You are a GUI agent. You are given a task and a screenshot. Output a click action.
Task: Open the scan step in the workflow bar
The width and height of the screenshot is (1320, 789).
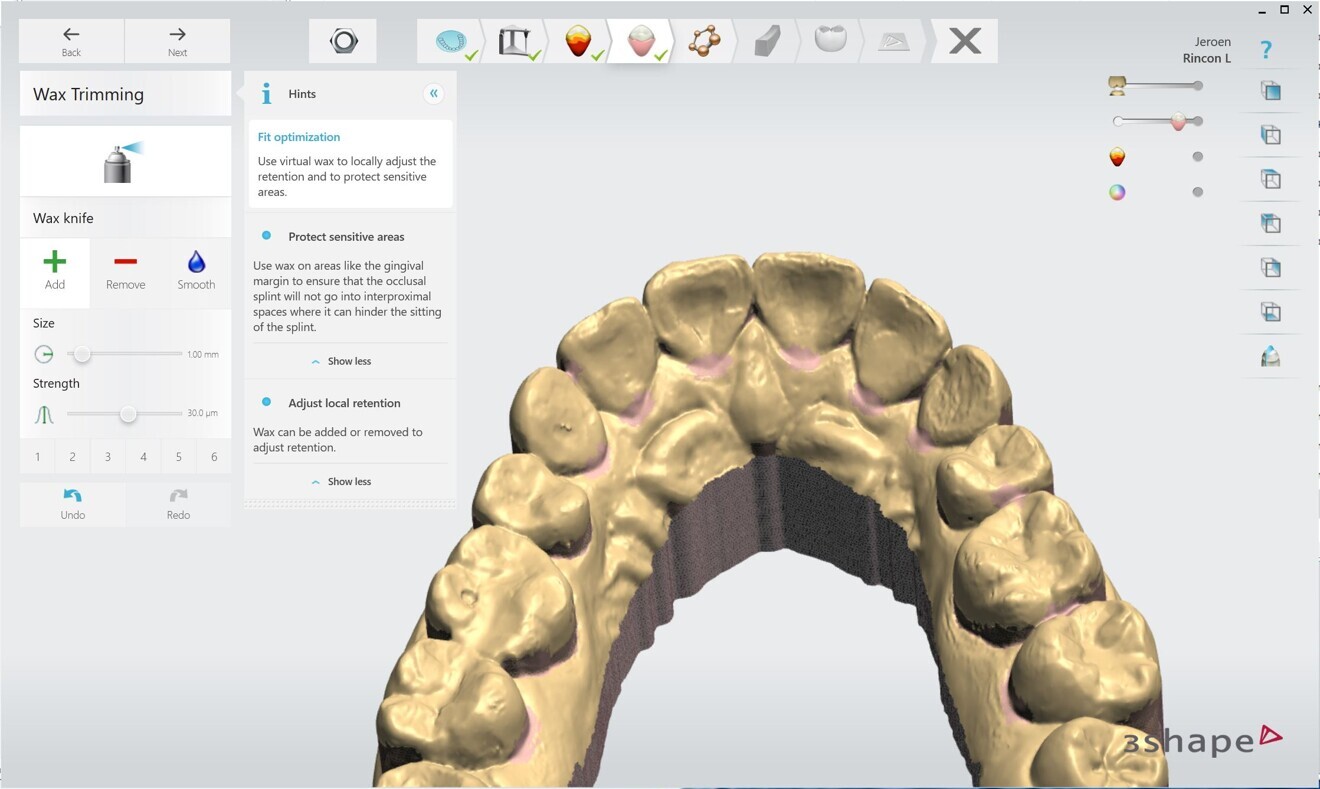[452, 40]
